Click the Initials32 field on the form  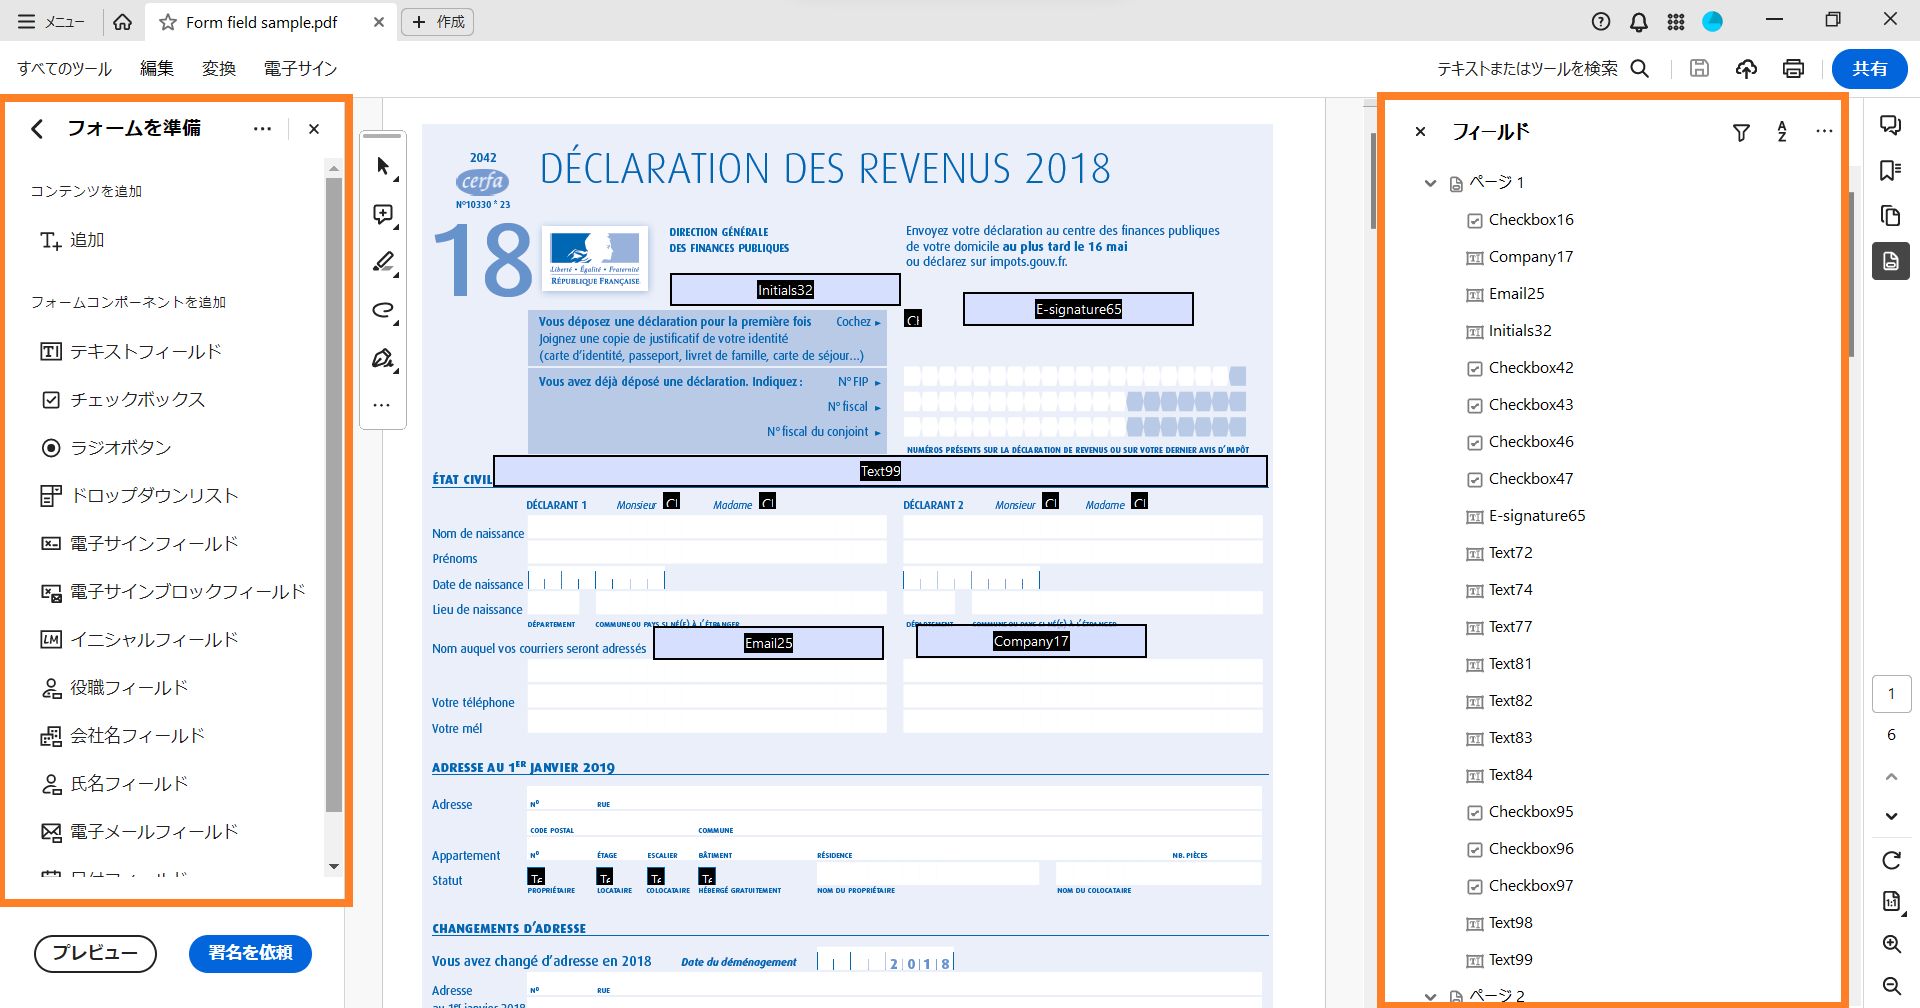click(785, 290)
